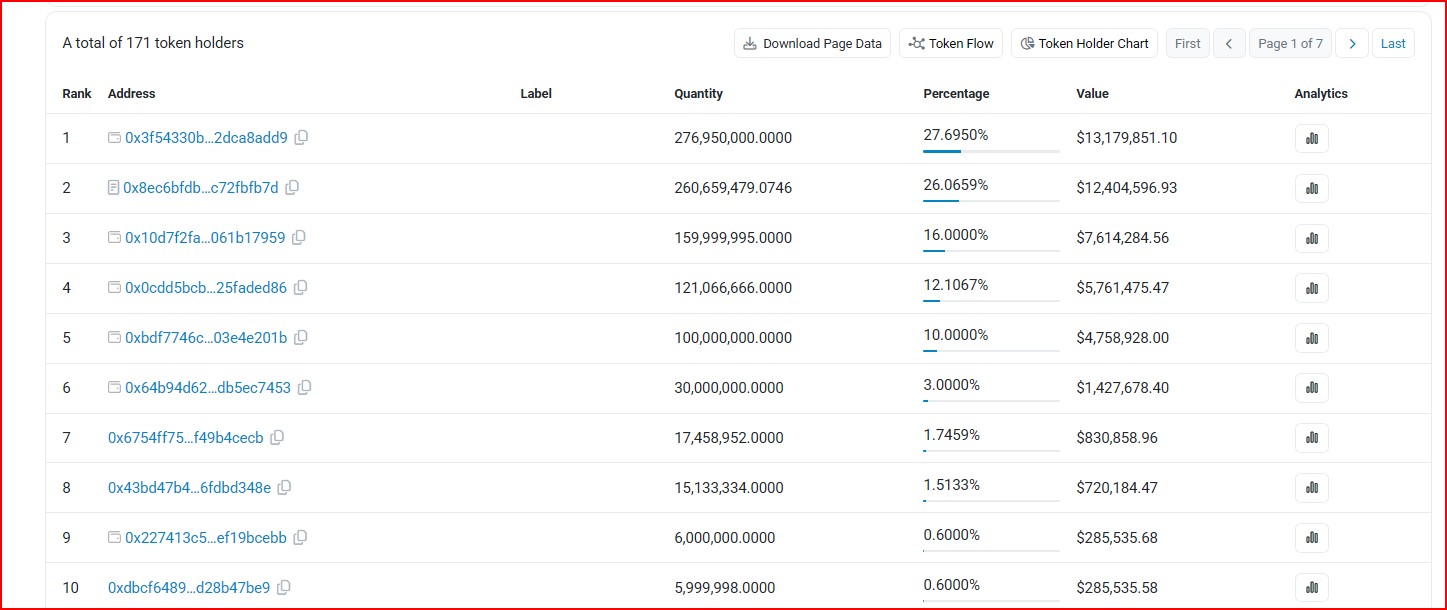1447x610 pixels.
Task: Select quantity 15,133,334.0000
Action: 729,488
